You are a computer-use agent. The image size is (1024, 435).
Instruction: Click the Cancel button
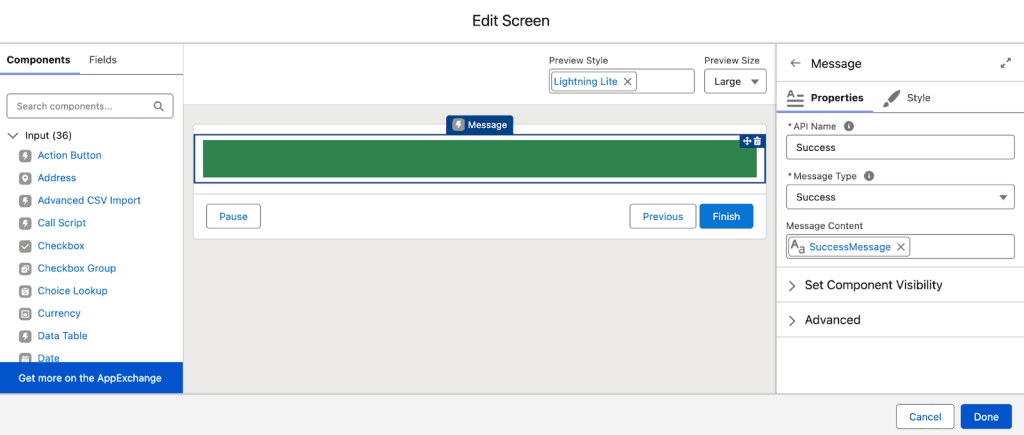[x=925, y=417]
